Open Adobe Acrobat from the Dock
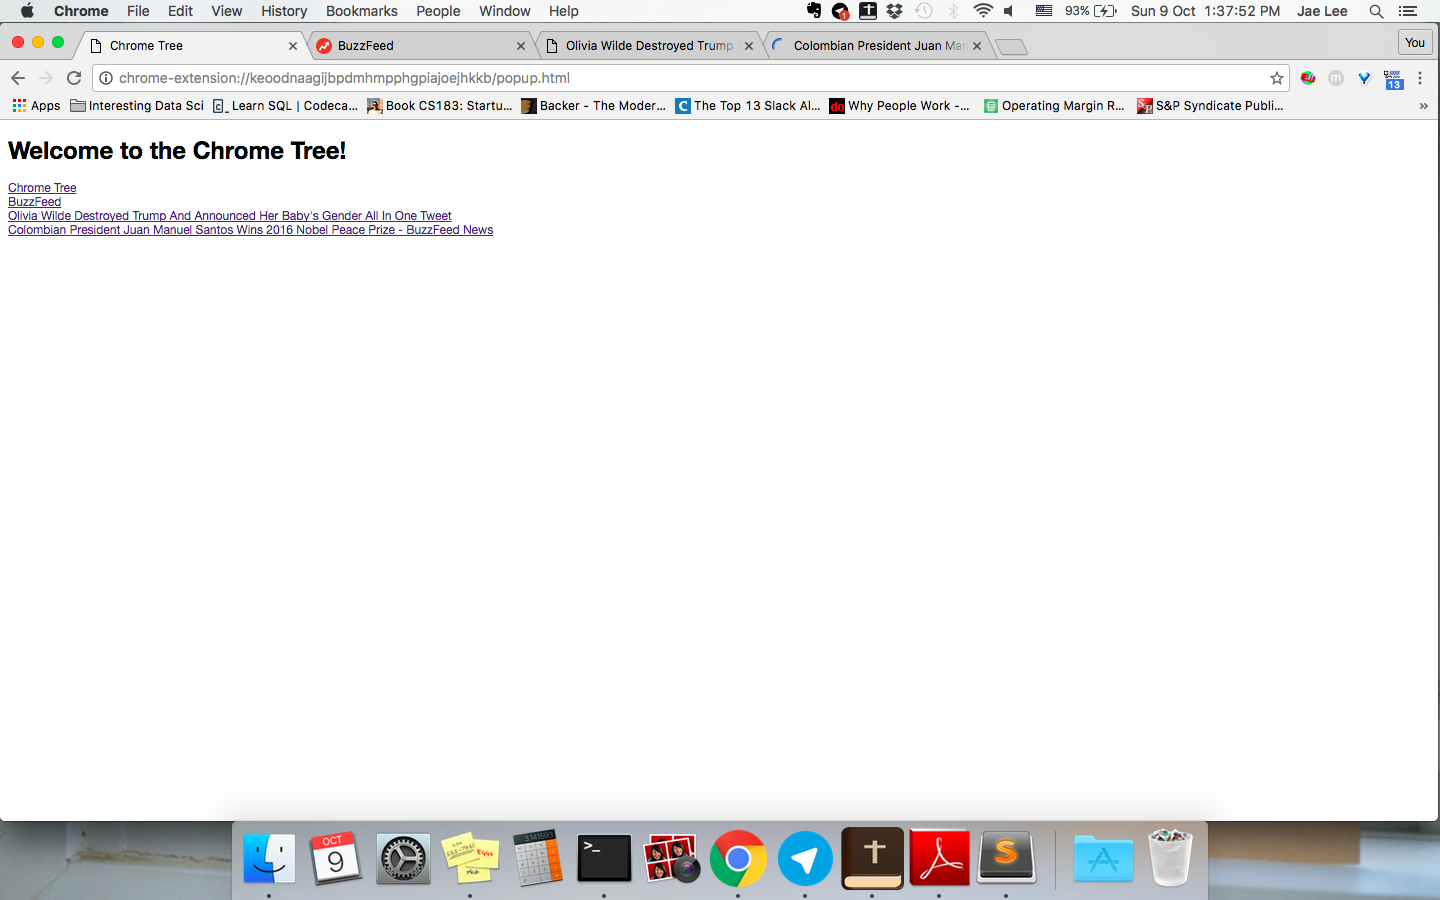This screenshot has height=900, width=1440. (x=939, y=858)
